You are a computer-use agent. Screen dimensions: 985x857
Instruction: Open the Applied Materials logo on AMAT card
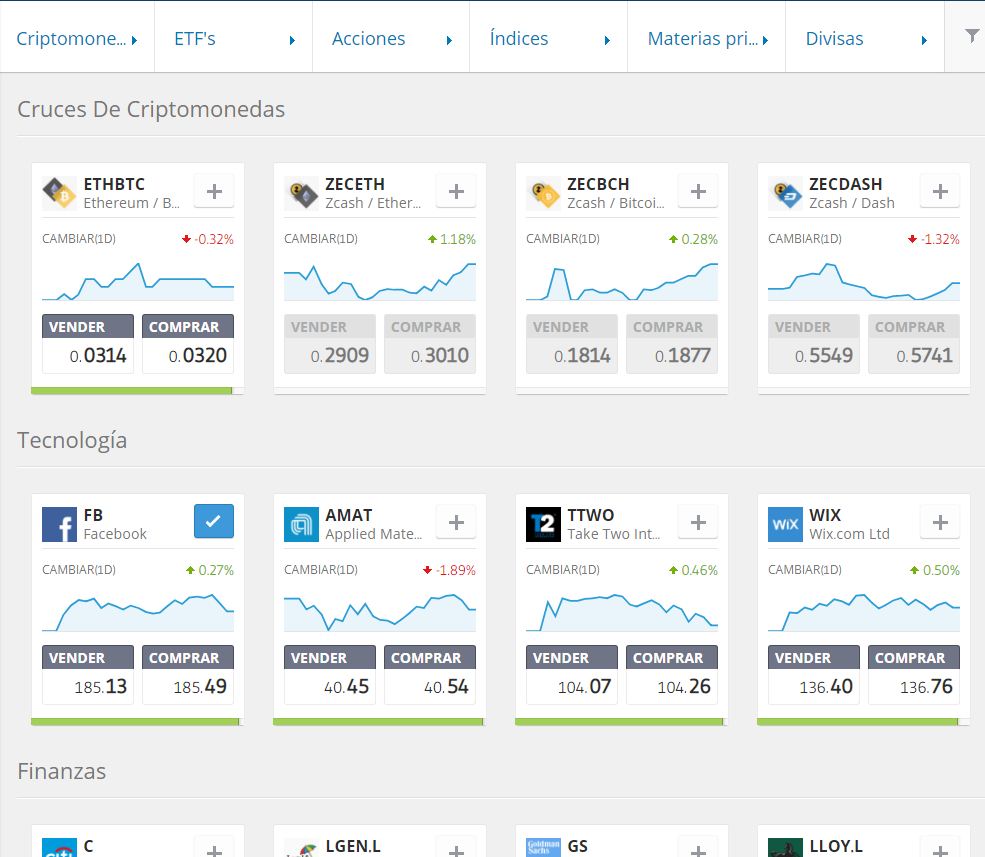point(301,524)
